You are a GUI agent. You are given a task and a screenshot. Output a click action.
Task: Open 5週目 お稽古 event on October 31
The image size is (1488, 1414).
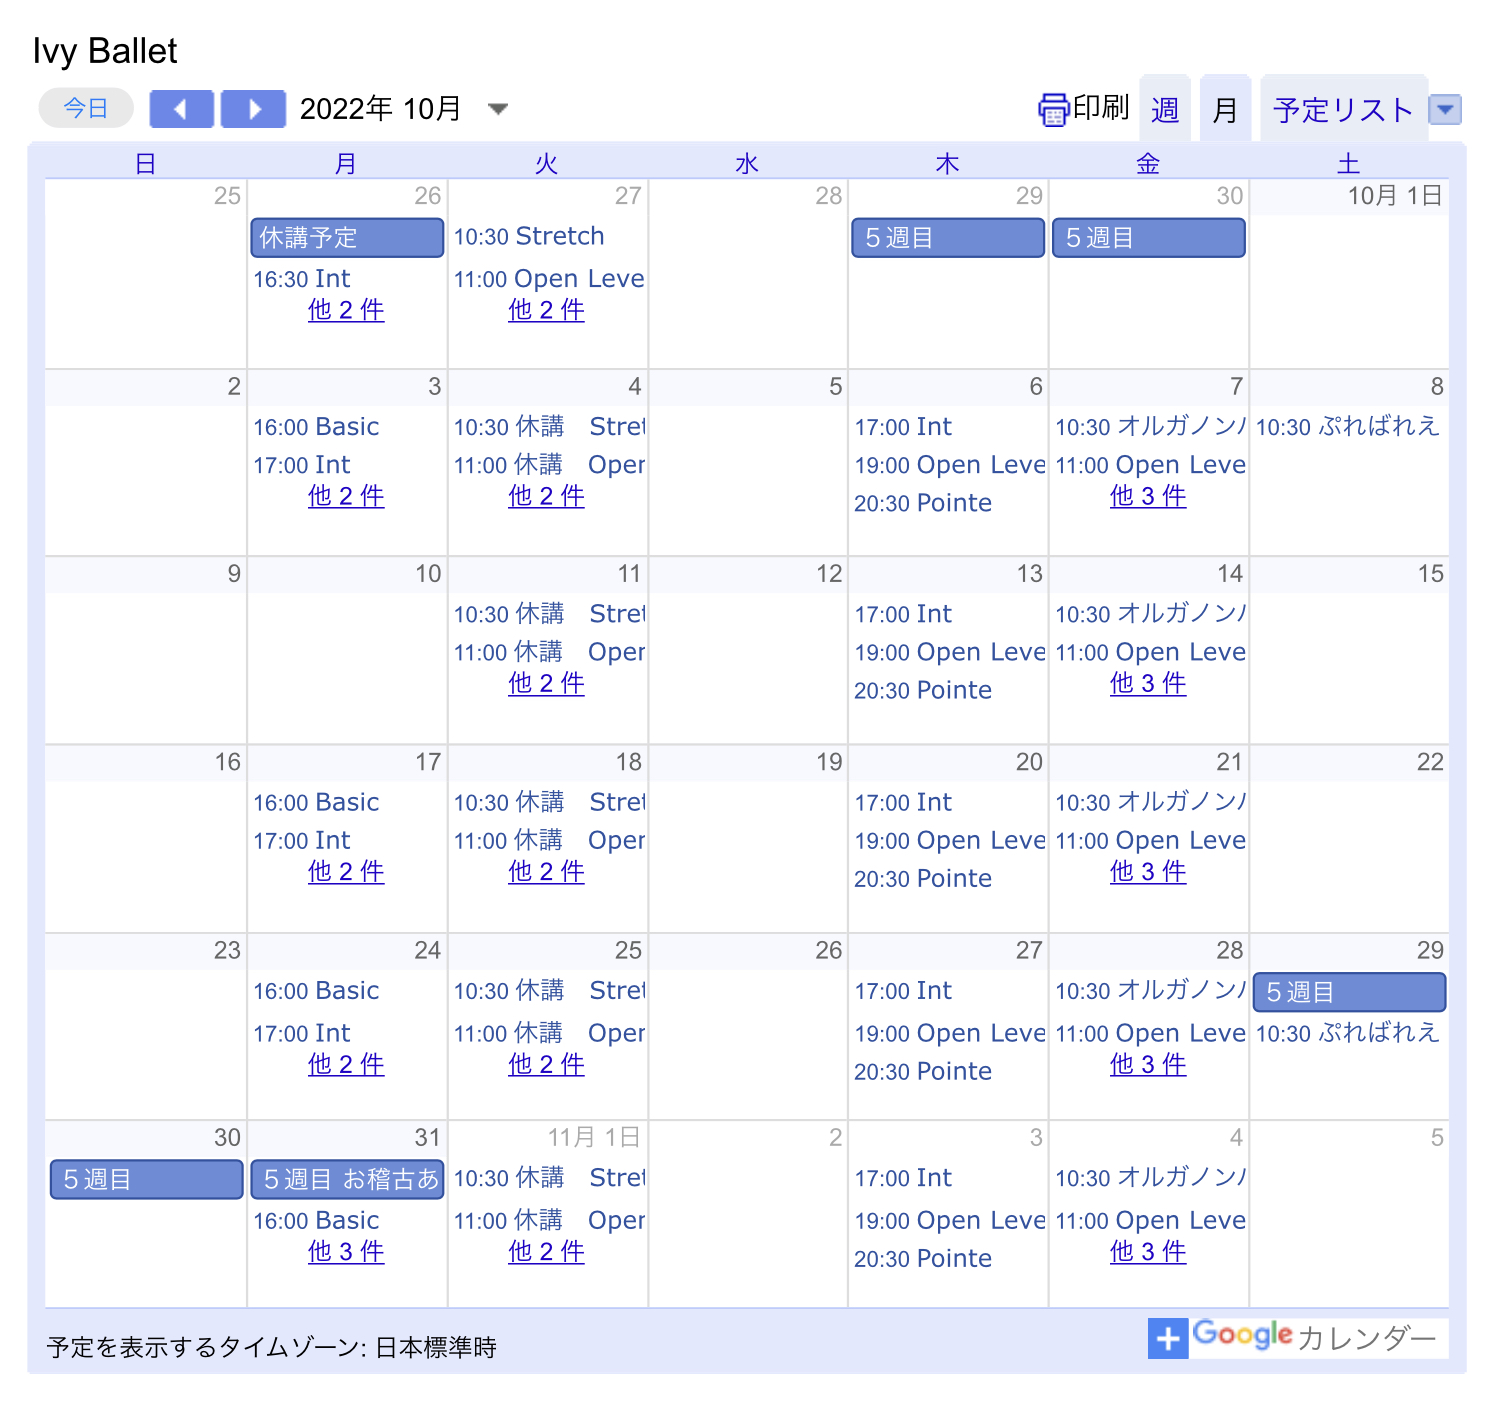click(x=346, y=1180)
